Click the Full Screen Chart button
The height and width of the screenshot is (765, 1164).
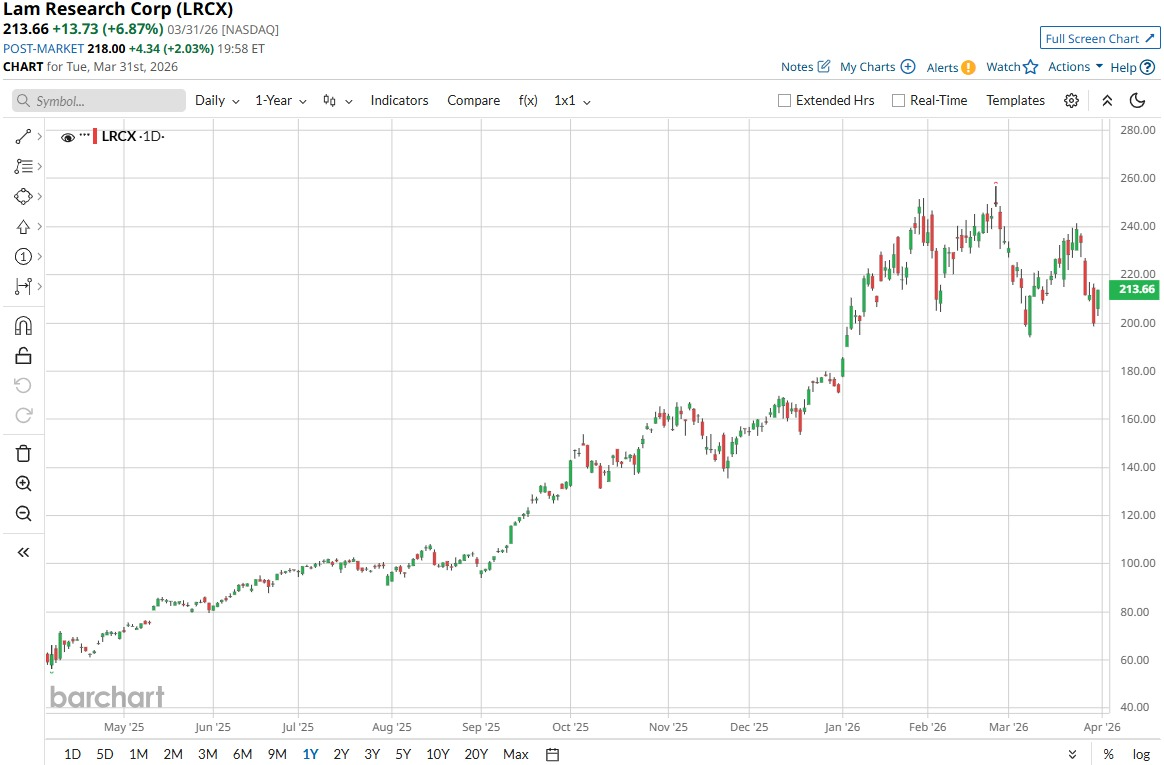tap(1099, 38)
